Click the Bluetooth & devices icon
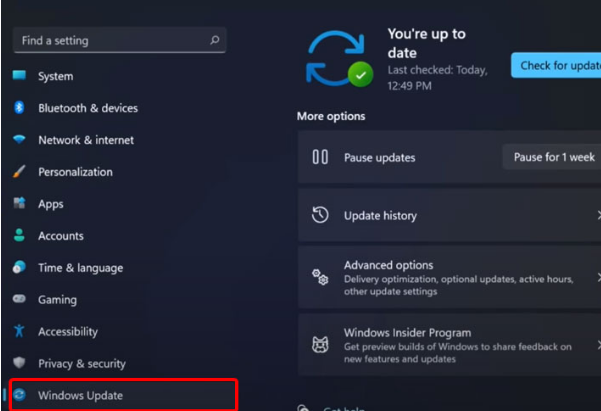 pyautogui.click(x=19, y=108)
